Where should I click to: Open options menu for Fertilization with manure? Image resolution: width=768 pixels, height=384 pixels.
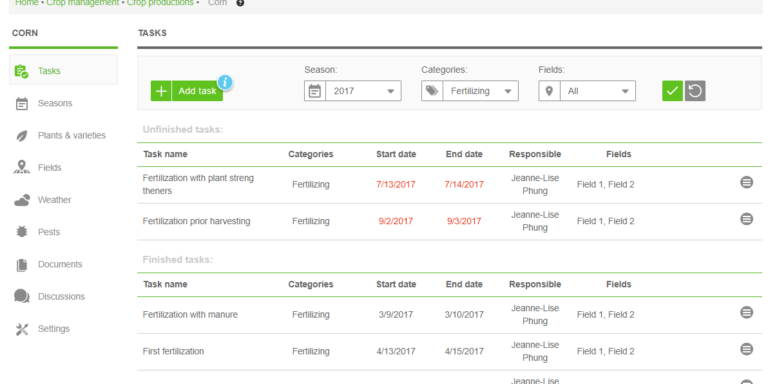click(746, 312)
